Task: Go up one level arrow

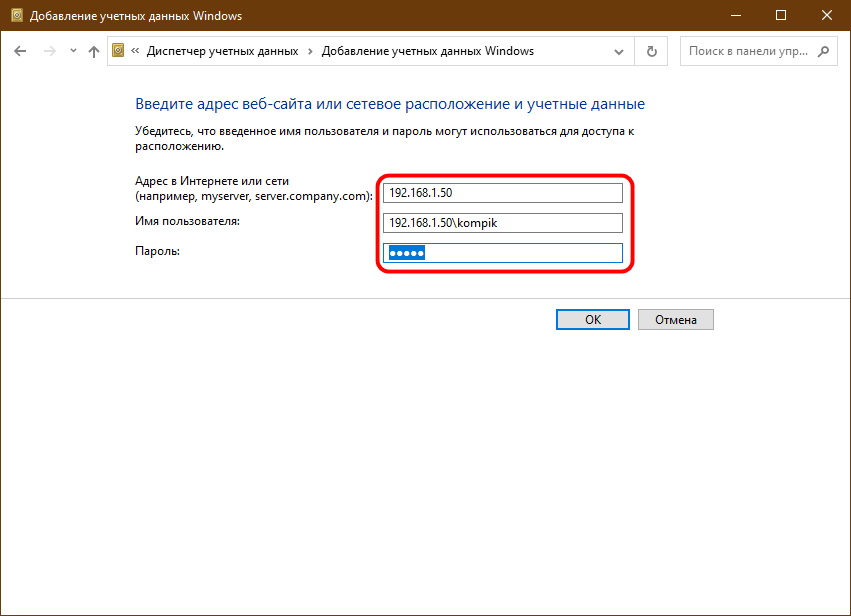Action: [94, 51]
